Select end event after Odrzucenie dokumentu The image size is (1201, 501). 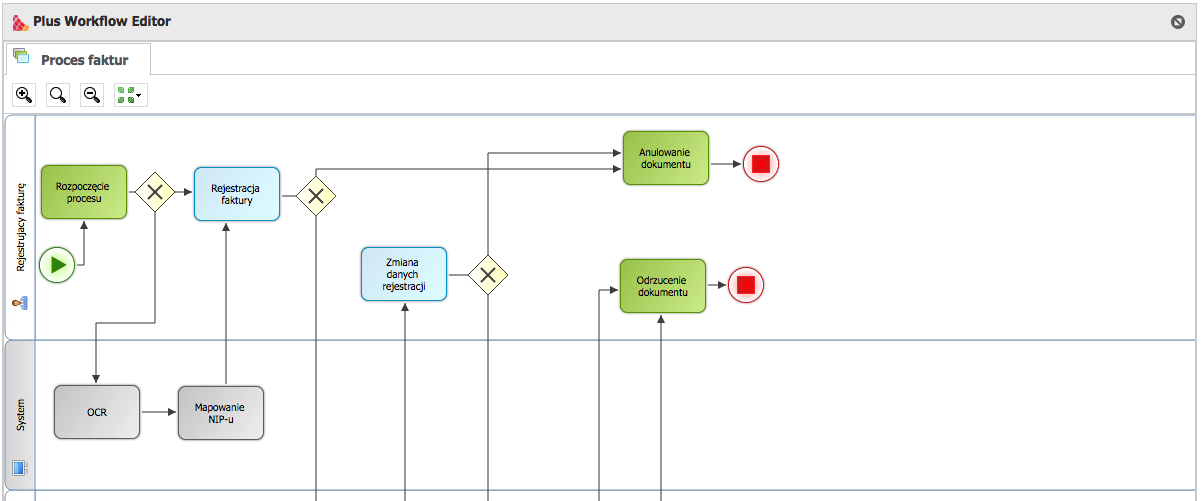tap(745, 285)
